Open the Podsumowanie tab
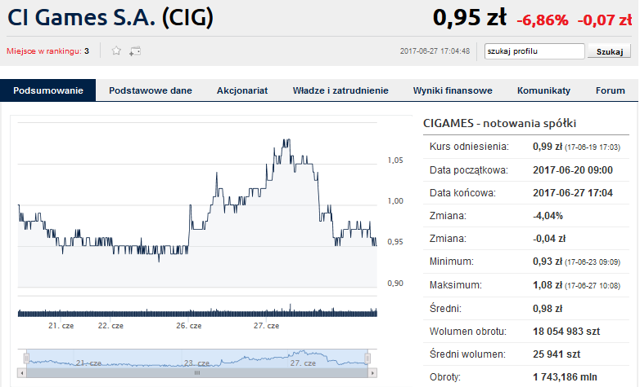The width and height of the screenshot is (640, 387). 48,91
